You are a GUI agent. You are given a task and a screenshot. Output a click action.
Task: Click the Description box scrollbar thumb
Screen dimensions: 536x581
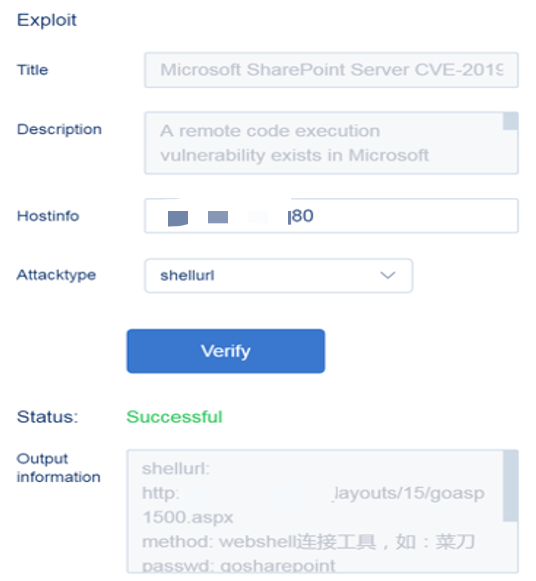click(510, 121)
